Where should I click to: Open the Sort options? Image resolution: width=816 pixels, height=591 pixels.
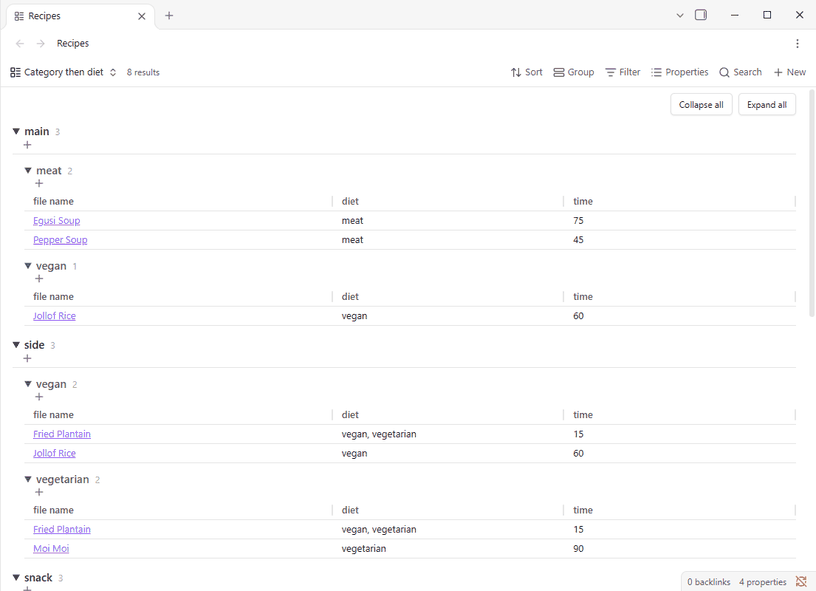(526, 72)
